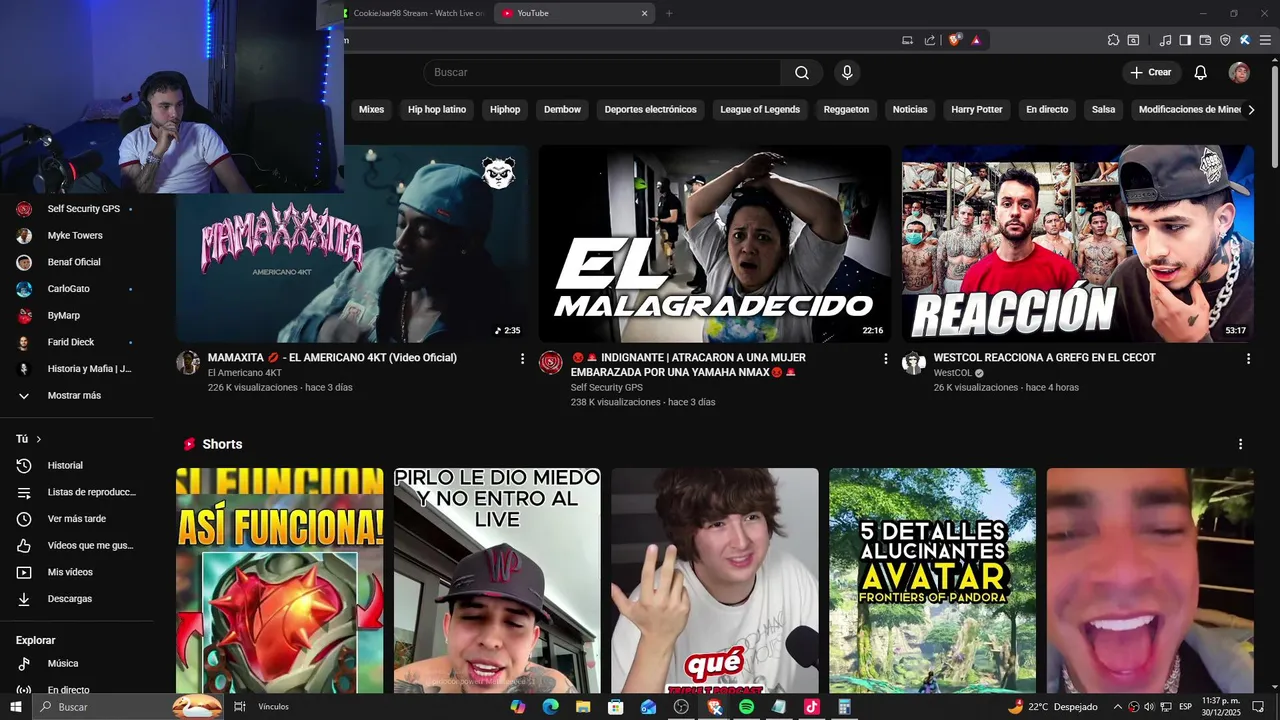This screenshot has height=720, width=1280.
Task: Open voice search microphone
Action: point(847,72)
